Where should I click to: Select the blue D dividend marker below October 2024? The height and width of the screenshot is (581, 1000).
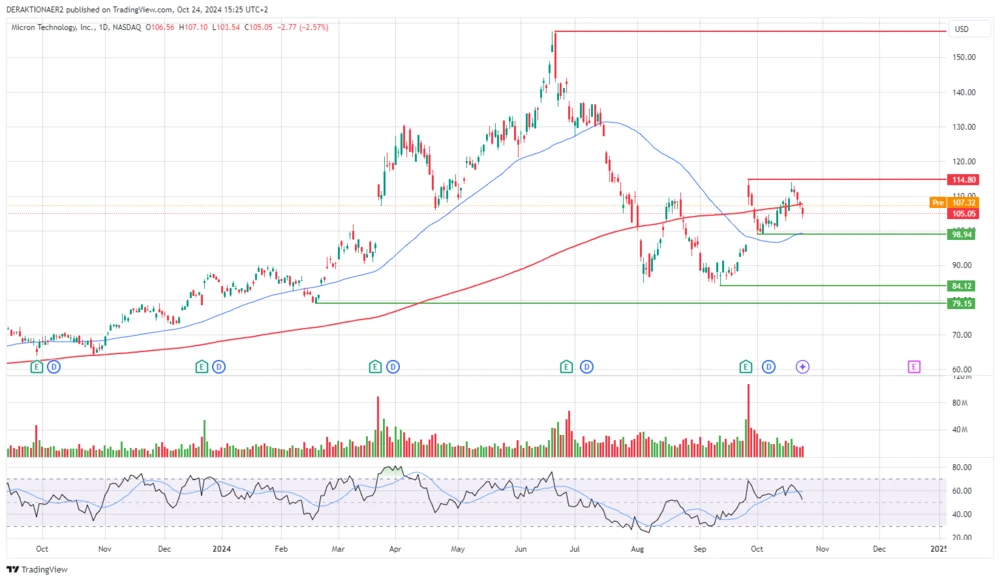pos(768,366)
